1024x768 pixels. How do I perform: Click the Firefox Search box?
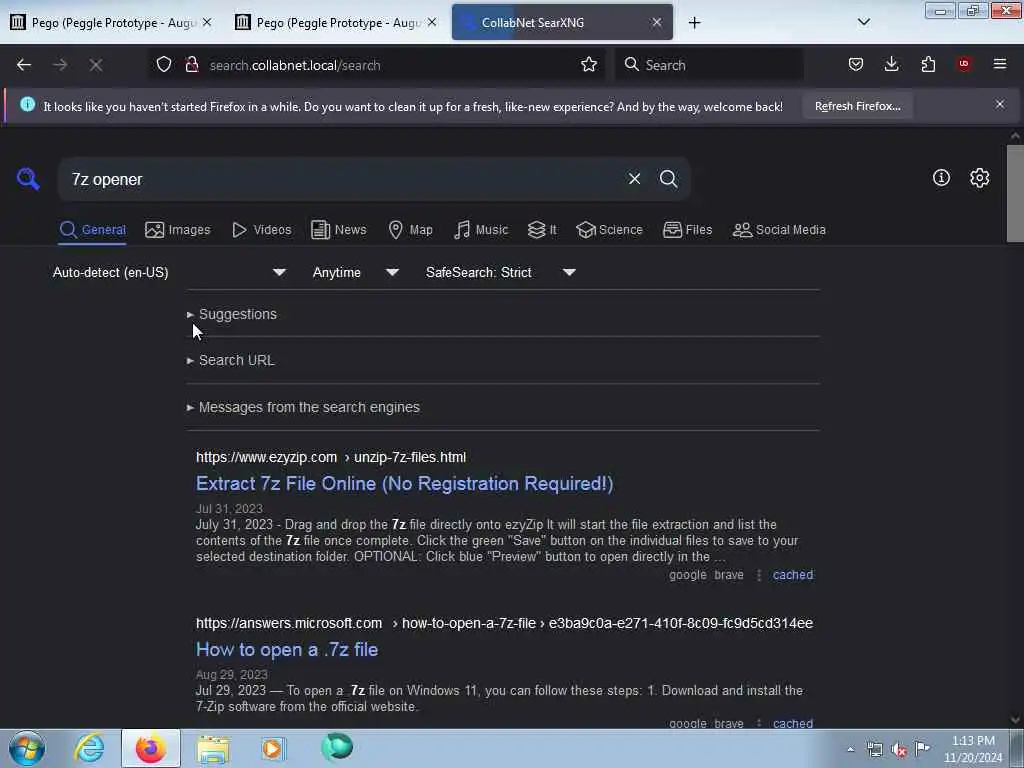coord(709,65)
